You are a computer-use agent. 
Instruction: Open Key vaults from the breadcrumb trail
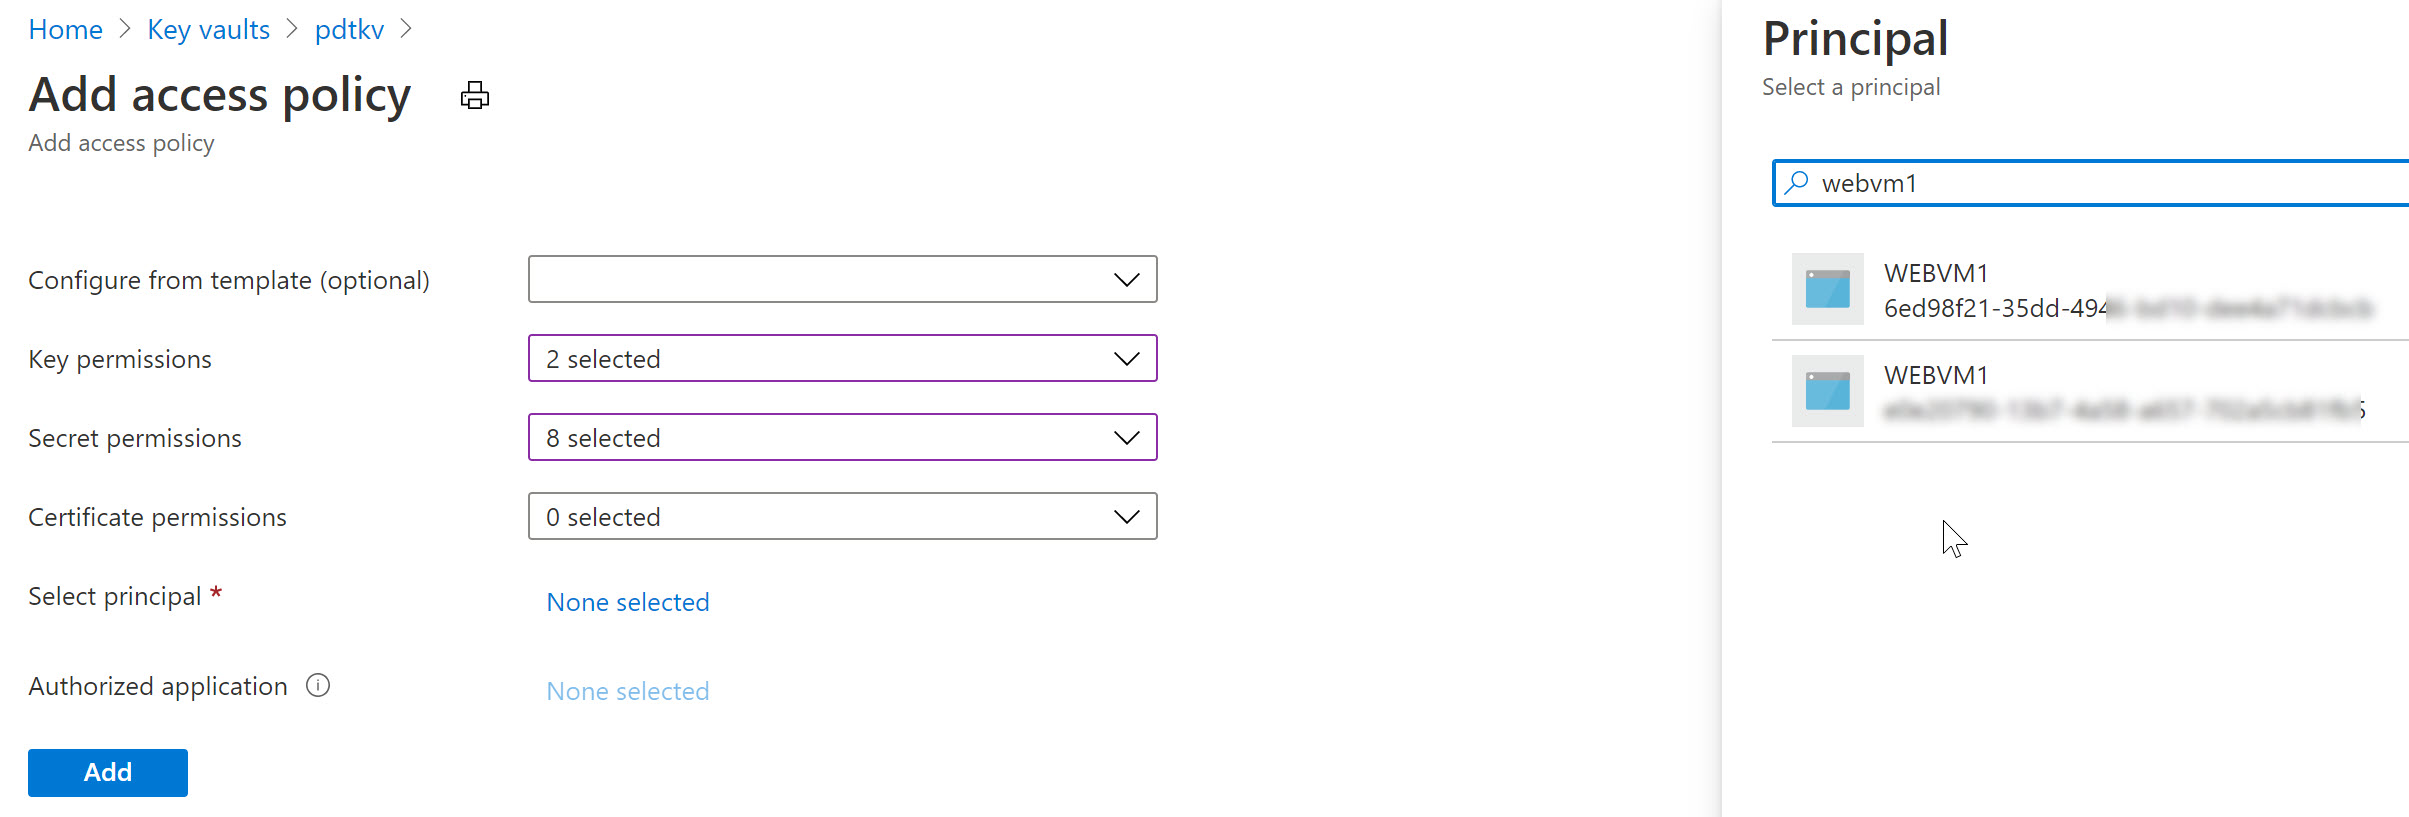coord(208,29)
